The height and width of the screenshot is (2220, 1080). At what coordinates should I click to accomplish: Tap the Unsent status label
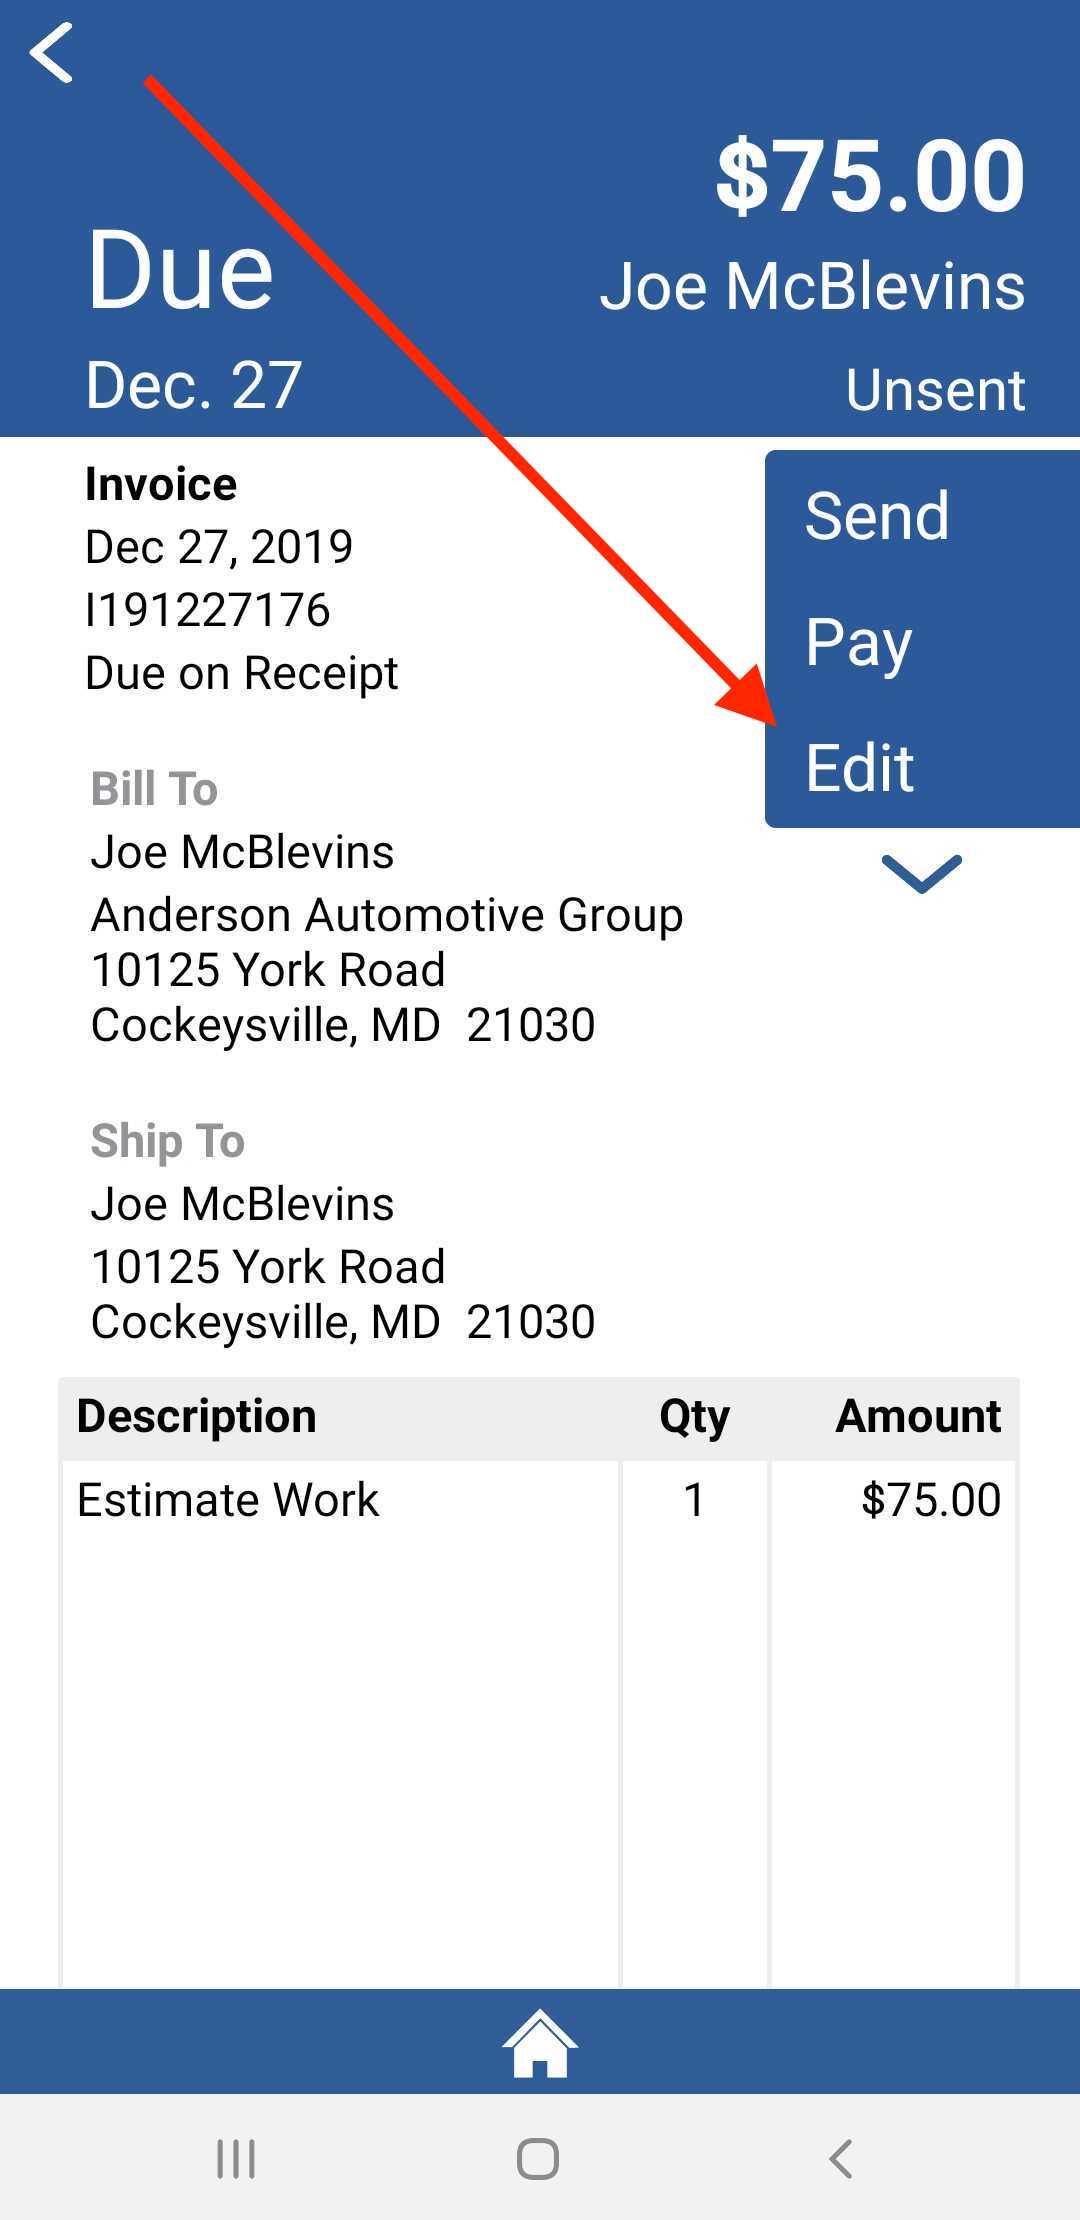[935, 389]
